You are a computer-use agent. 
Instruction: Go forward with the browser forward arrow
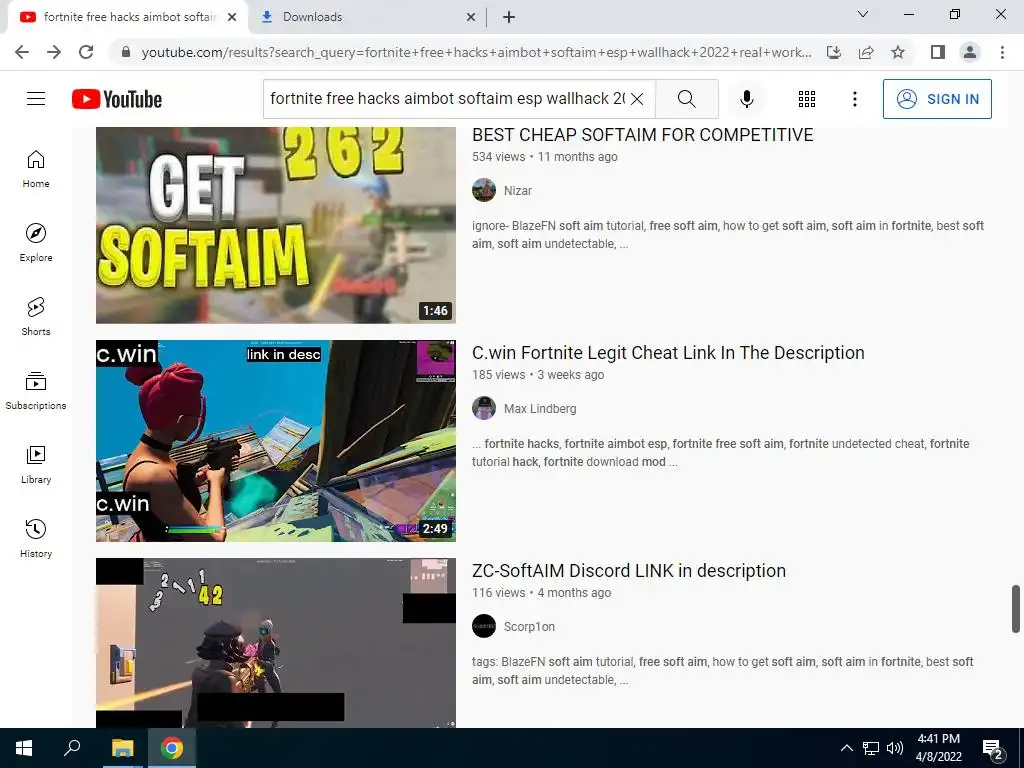click(x=54, y=52)
